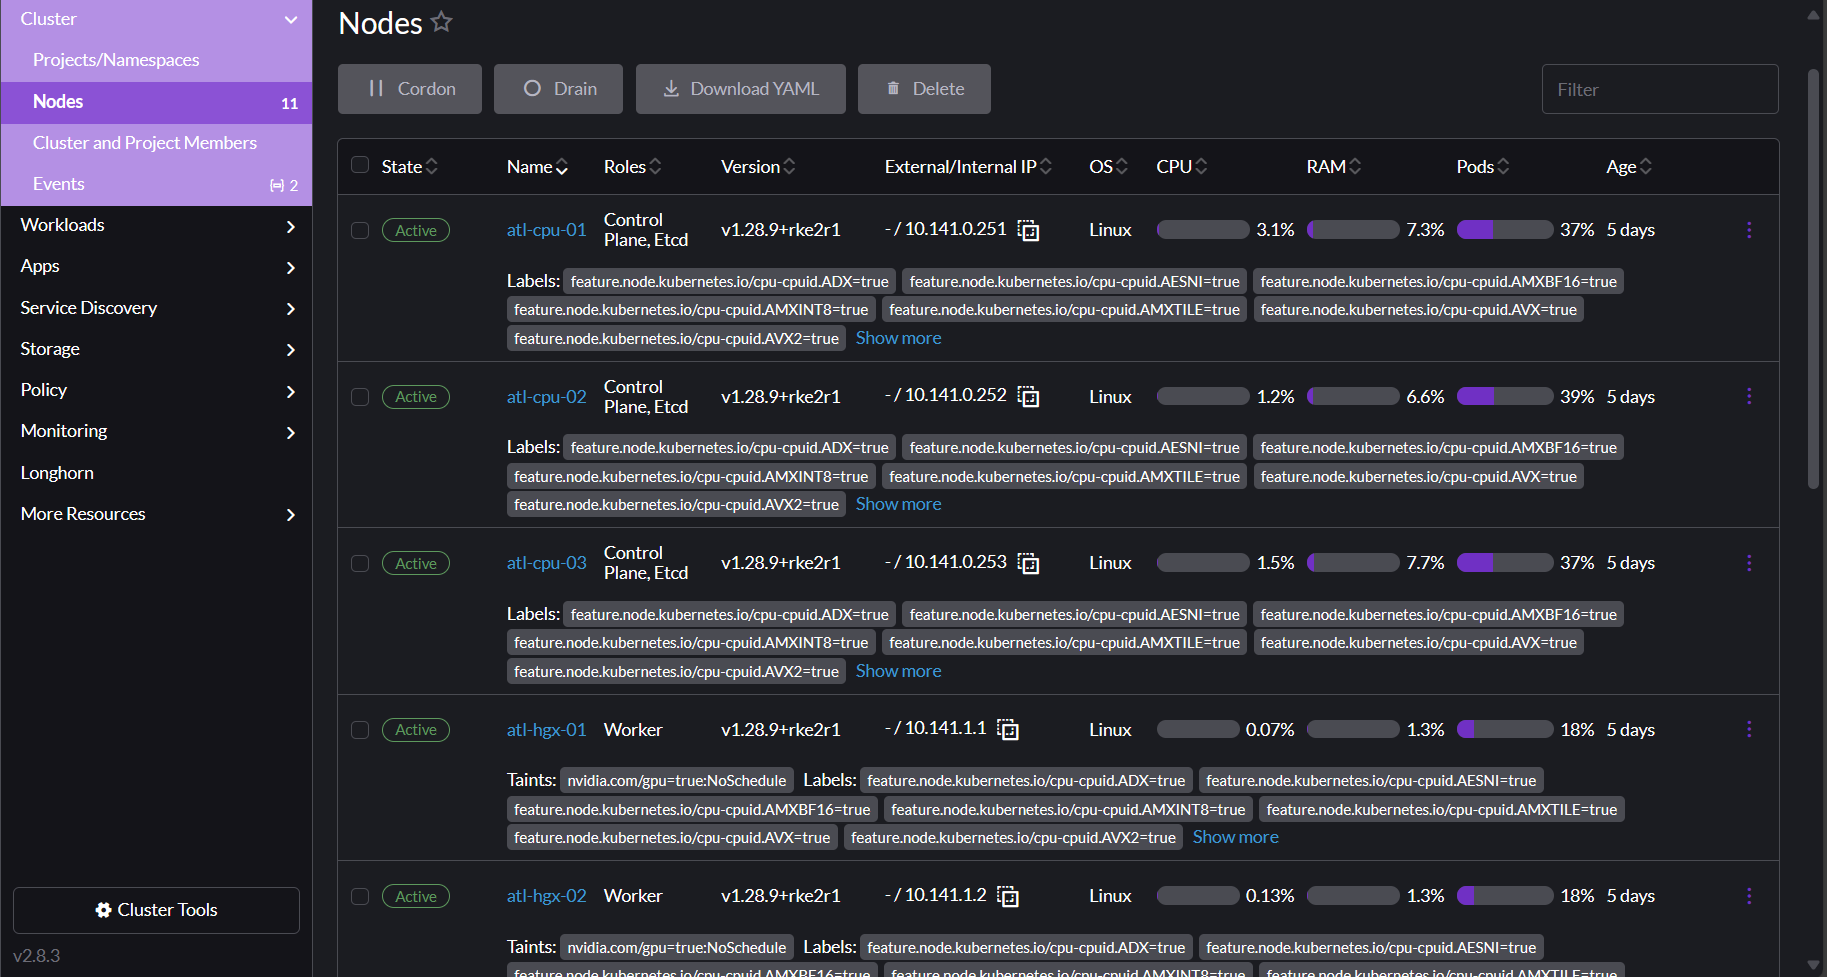
Task: Open the atl-cpu-03 node details link
Action: 546,562
